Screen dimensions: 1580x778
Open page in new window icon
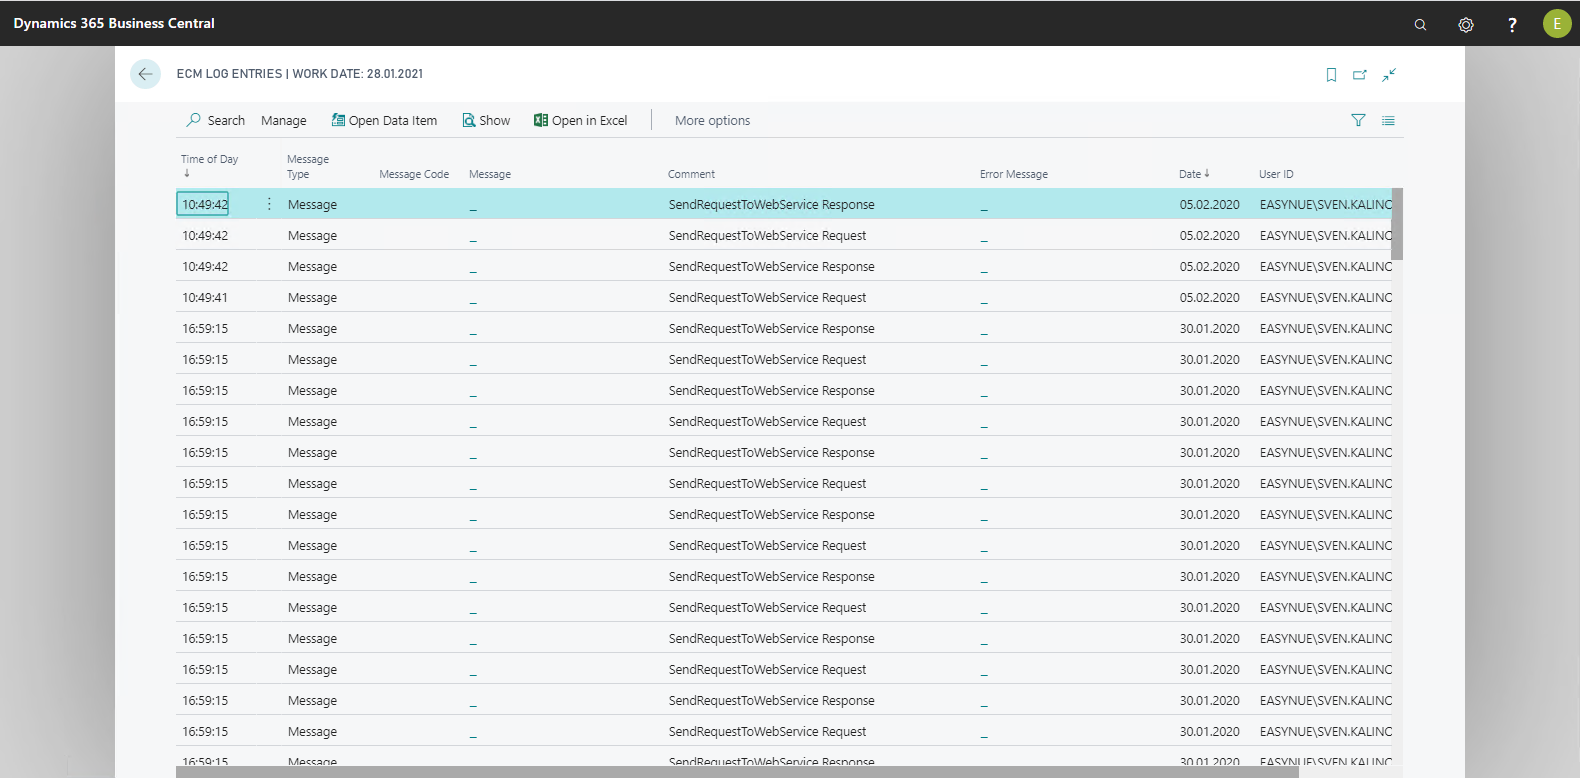(1360, 75)
